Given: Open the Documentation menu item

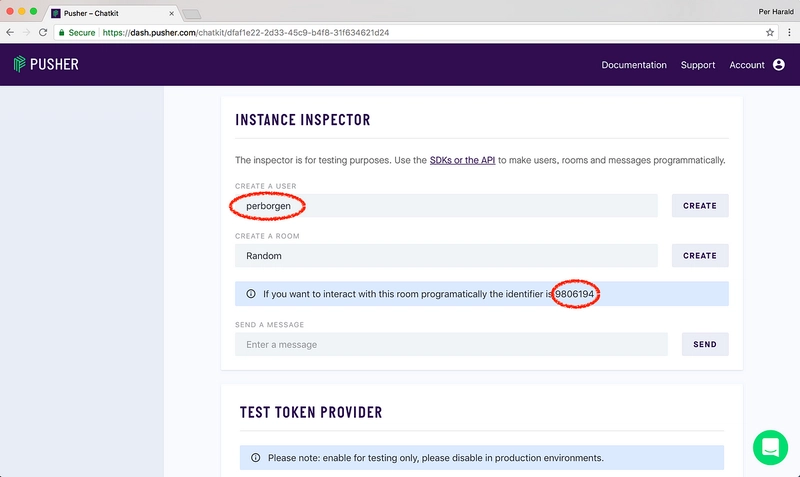Looking at the screenshot, I should [634, 65].
